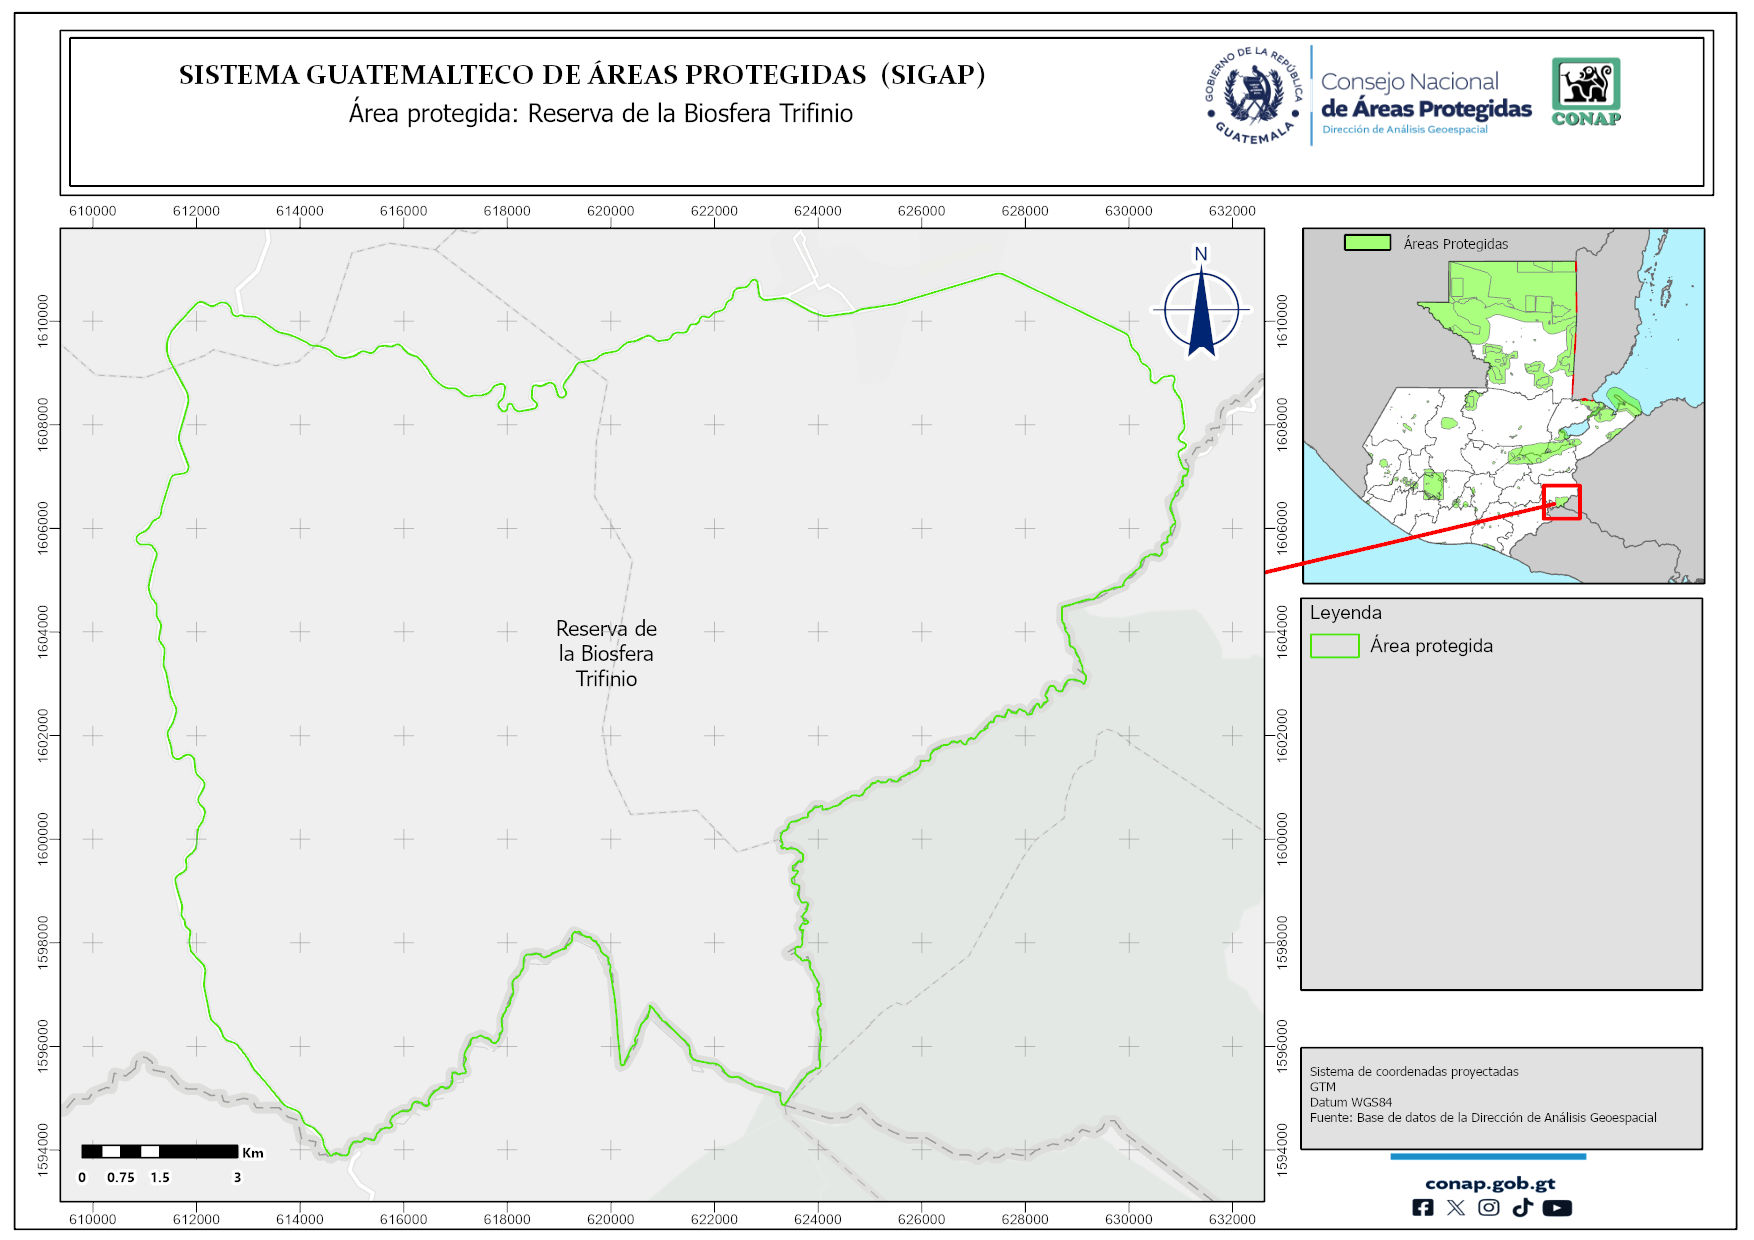The height and width of the screenshot is (1240, 1754).
Task: Click the Áreas Protegidas inset legend swatch
Action: (1367, 243)
